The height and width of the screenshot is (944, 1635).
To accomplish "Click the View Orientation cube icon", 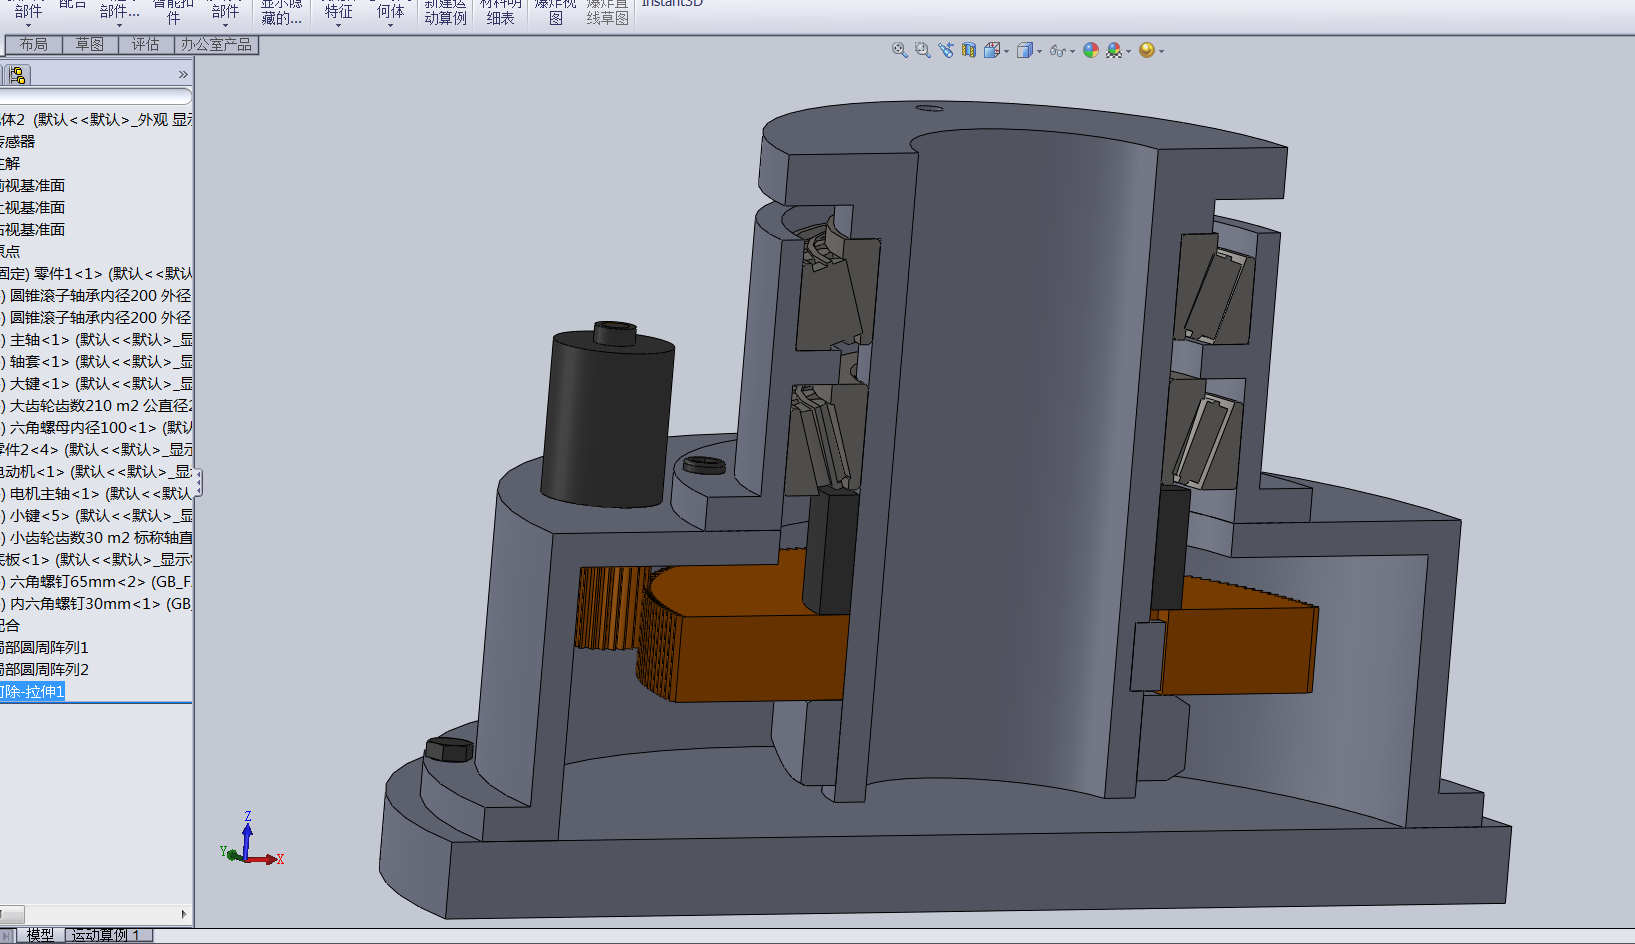I will 992,50.
